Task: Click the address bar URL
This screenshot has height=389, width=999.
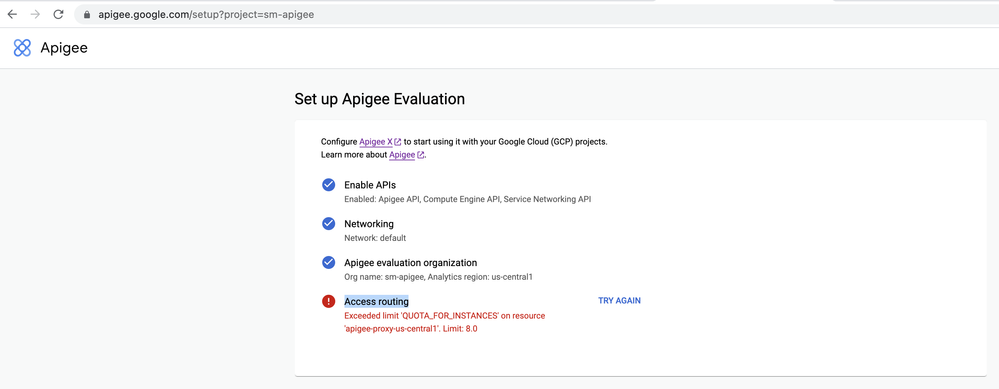Action: (x=206, y=15)
